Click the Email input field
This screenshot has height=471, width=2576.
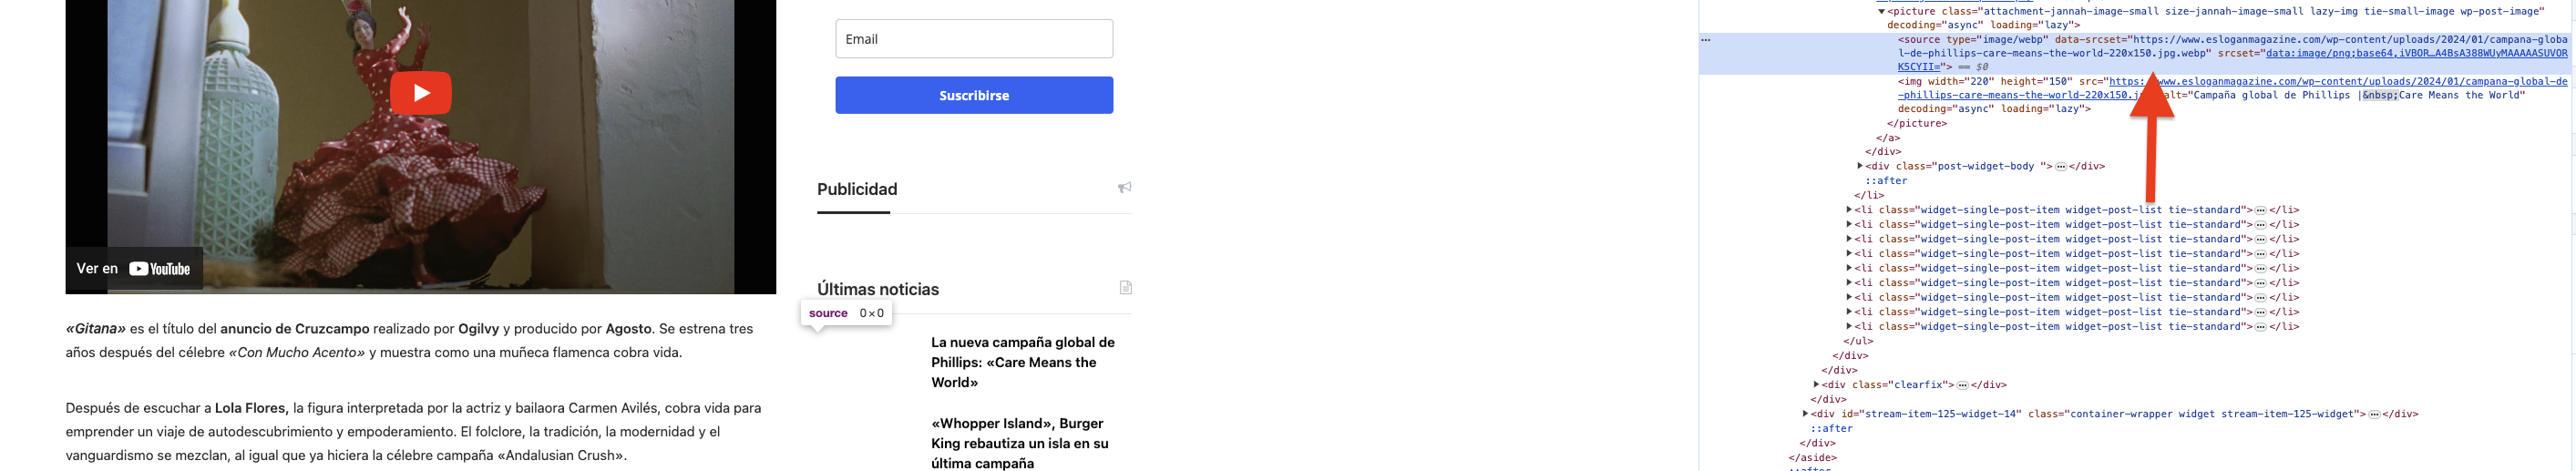[974, 39]
